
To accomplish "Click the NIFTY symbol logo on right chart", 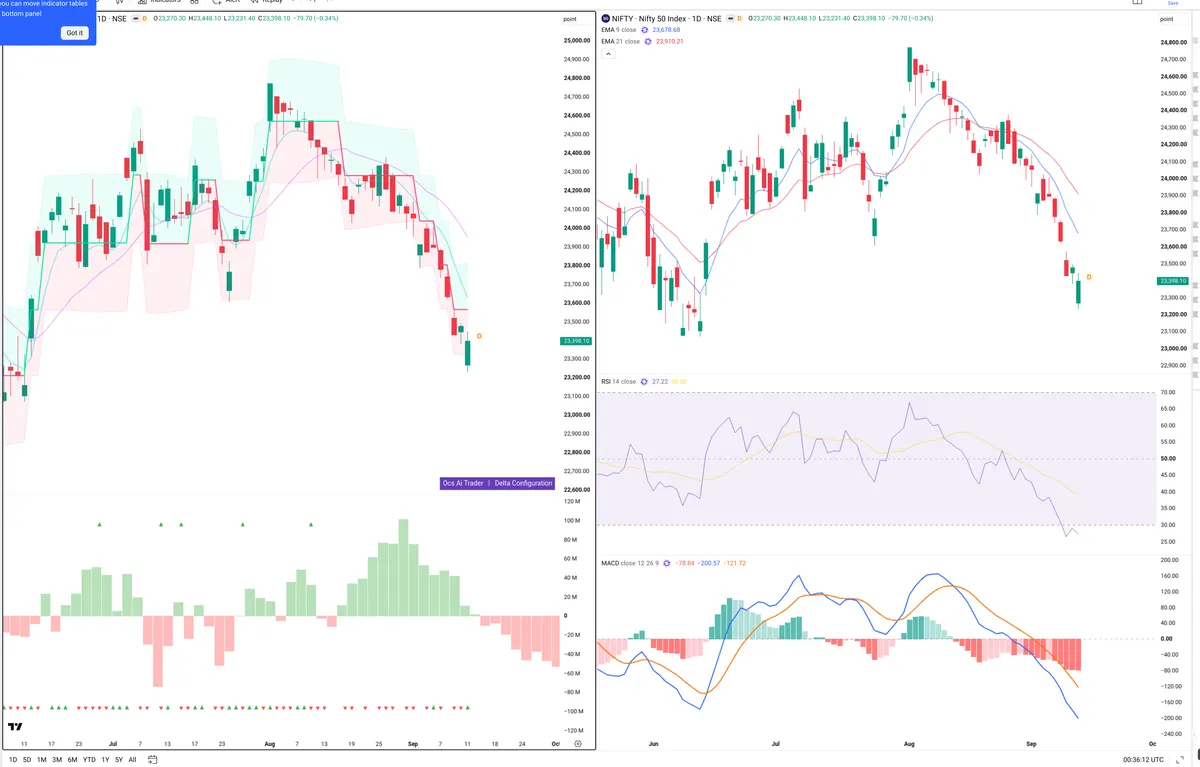I will pyautogui.click(x=606, y=18).
